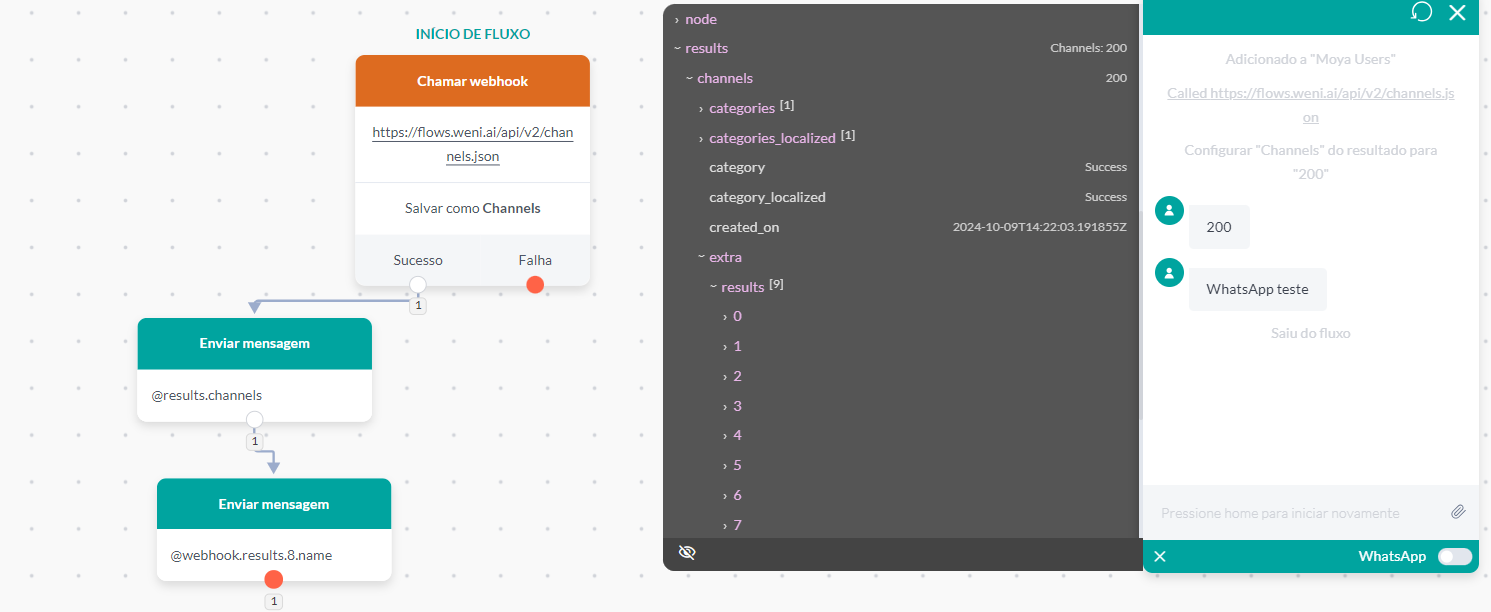
Task: Open the Enviar mensagem node showing @results.channels
Action: pyautogui.click(x=254, y=343)
